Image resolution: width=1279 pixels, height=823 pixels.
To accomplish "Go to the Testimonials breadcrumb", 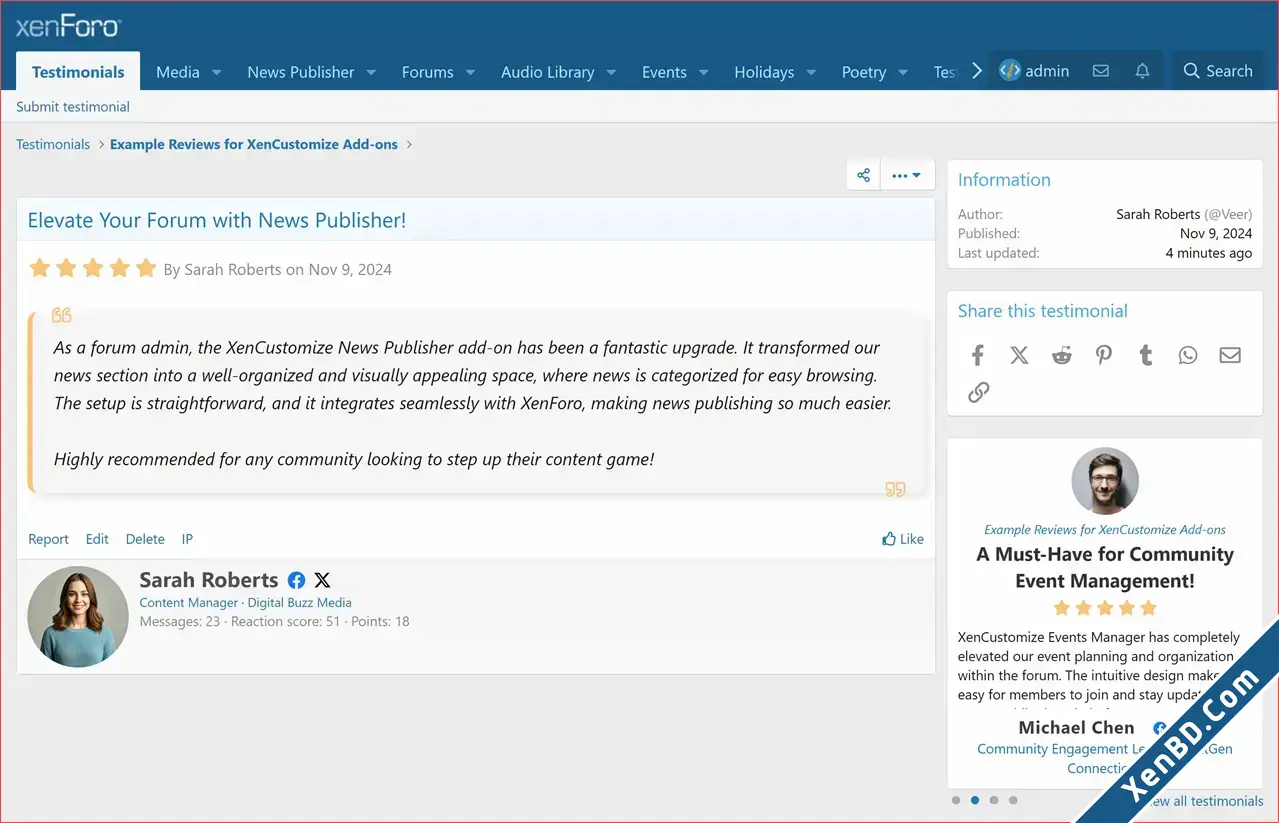I will (x=53, y=144).
